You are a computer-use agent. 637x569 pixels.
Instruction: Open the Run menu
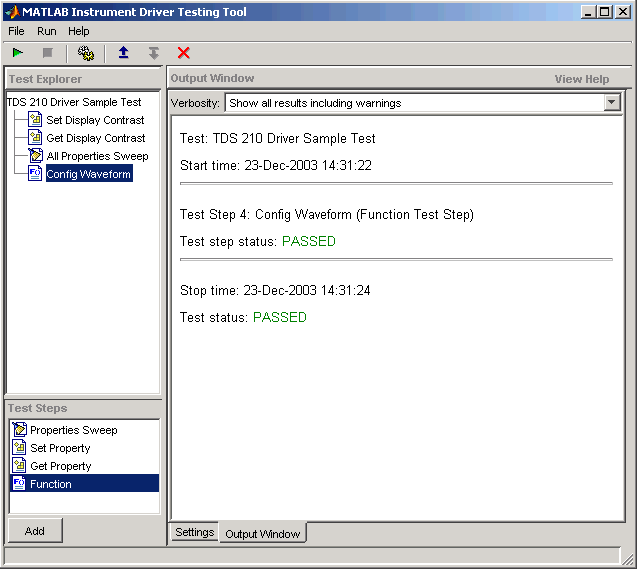pyautogui.click(x=47, y=32)
